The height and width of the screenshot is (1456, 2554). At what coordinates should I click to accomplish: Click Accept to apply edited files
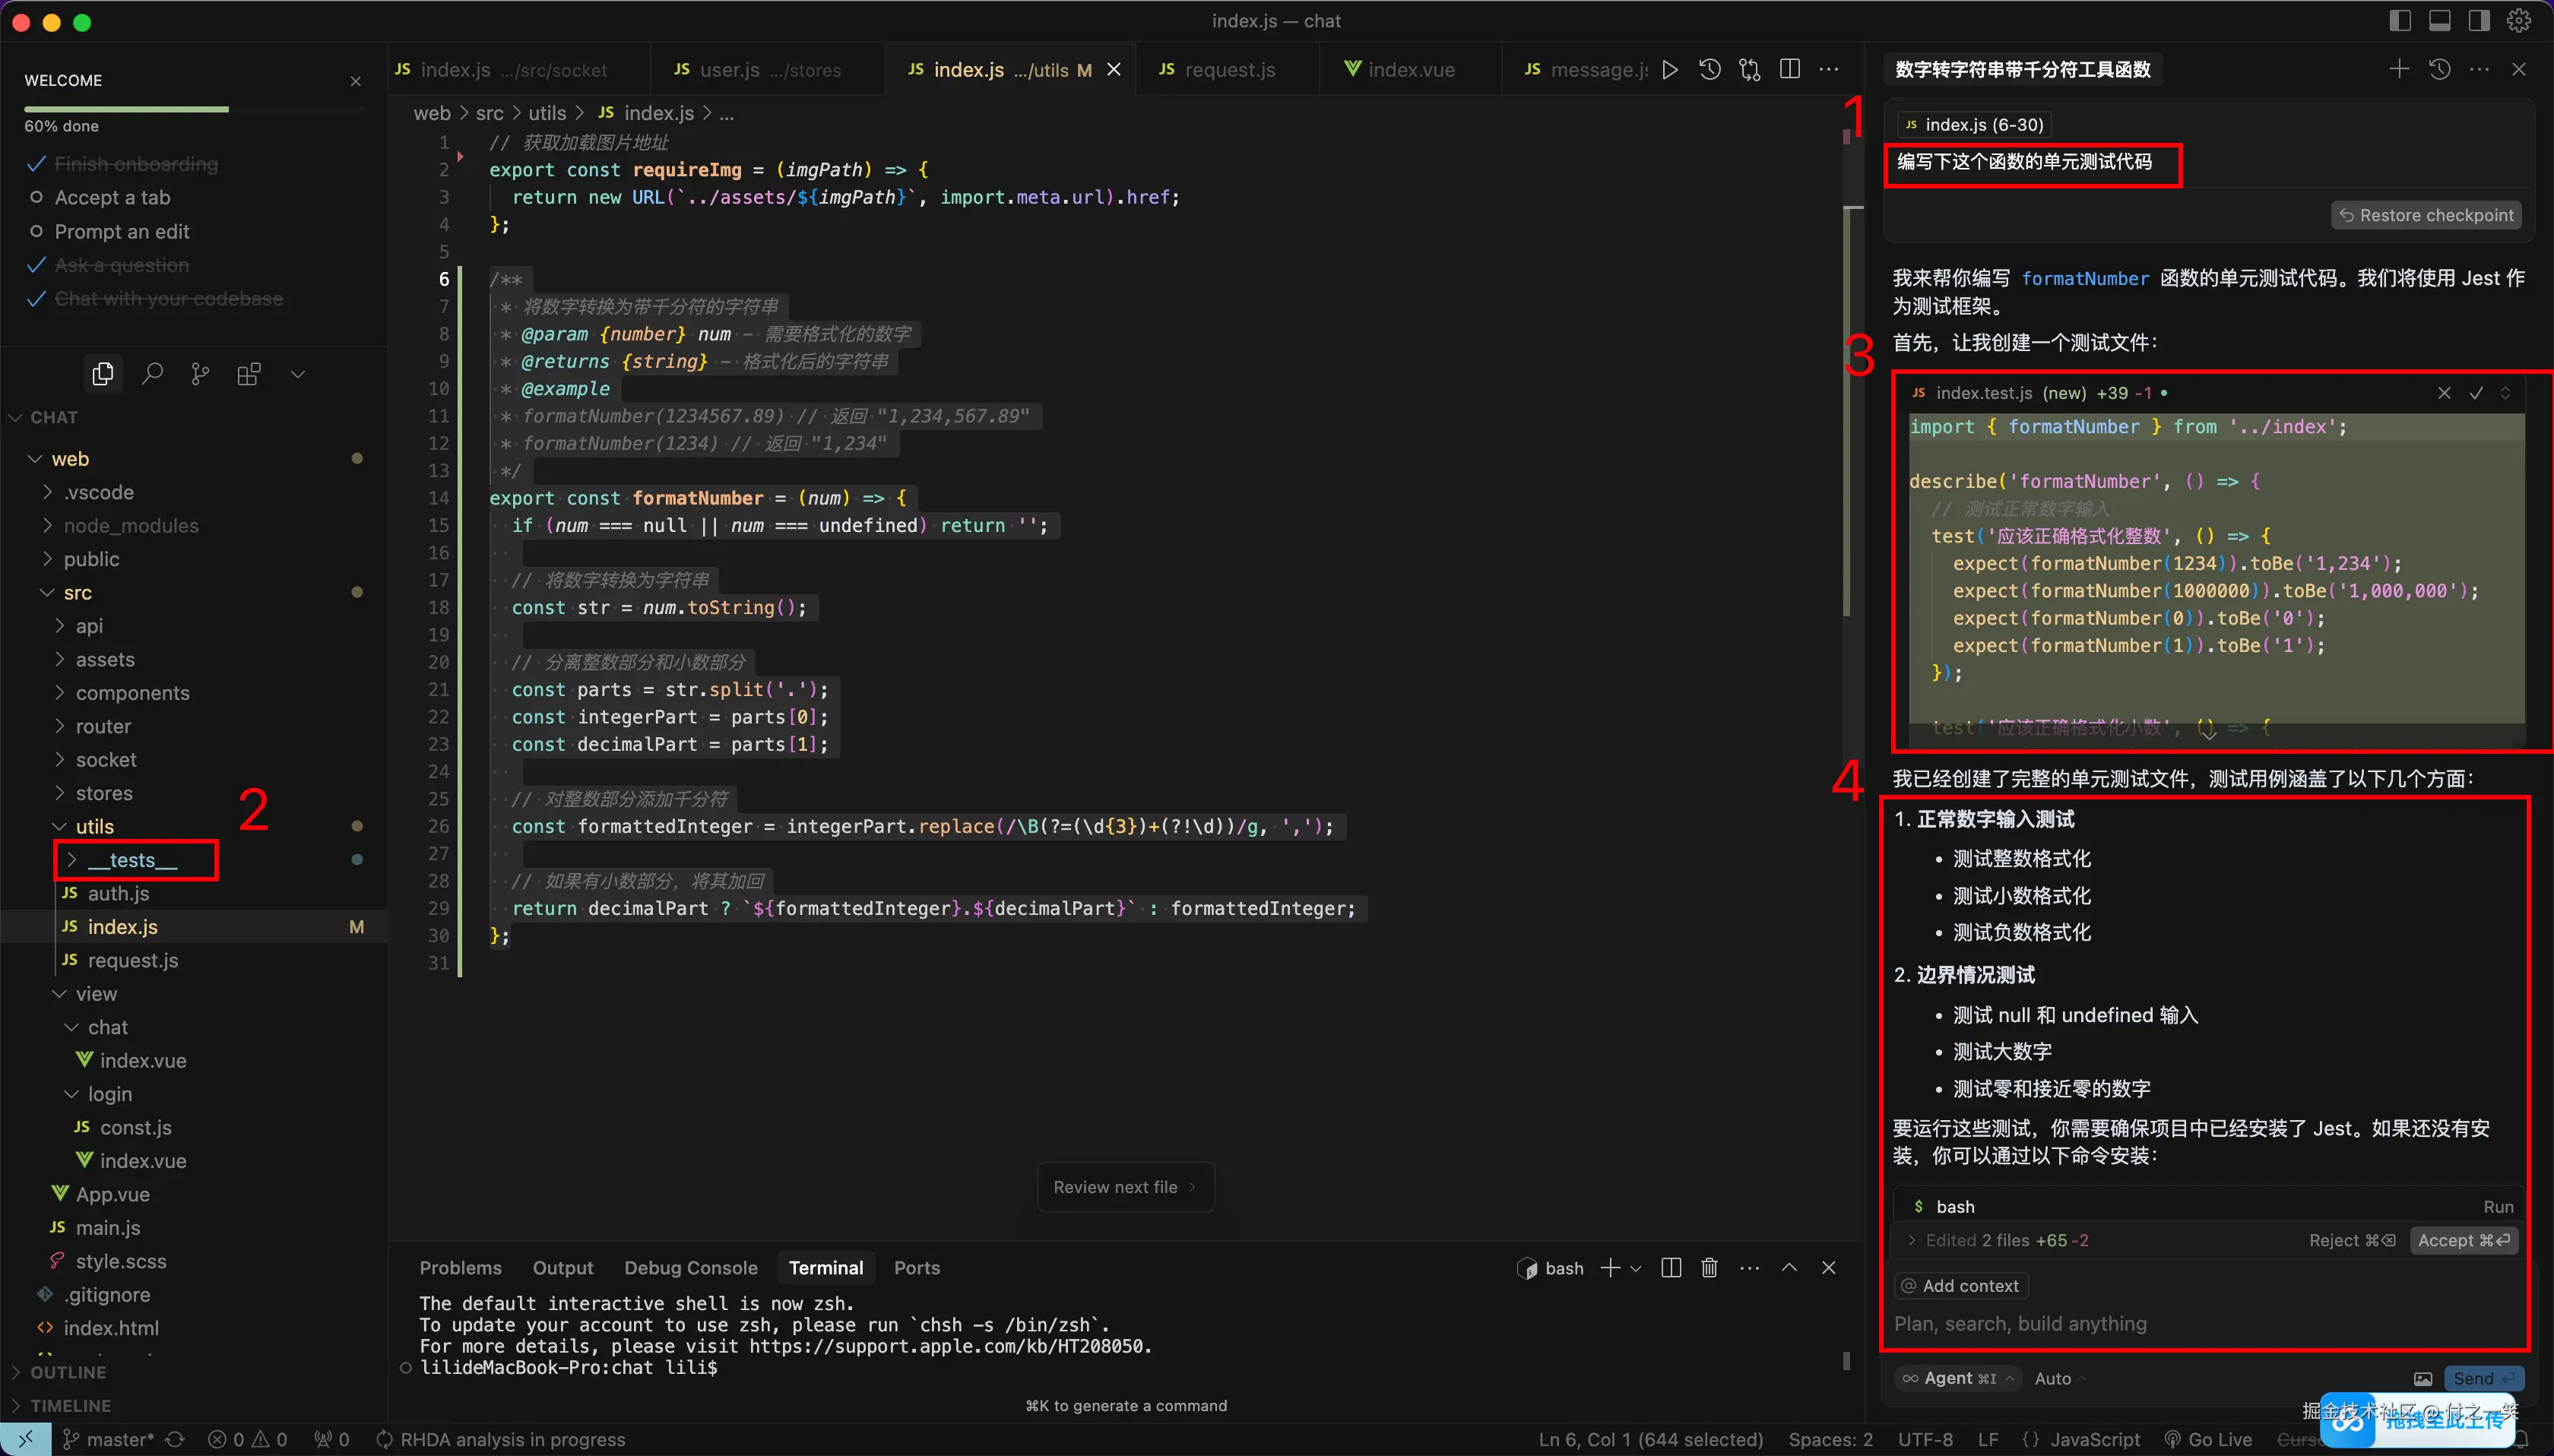[x=2462, y=1240]
